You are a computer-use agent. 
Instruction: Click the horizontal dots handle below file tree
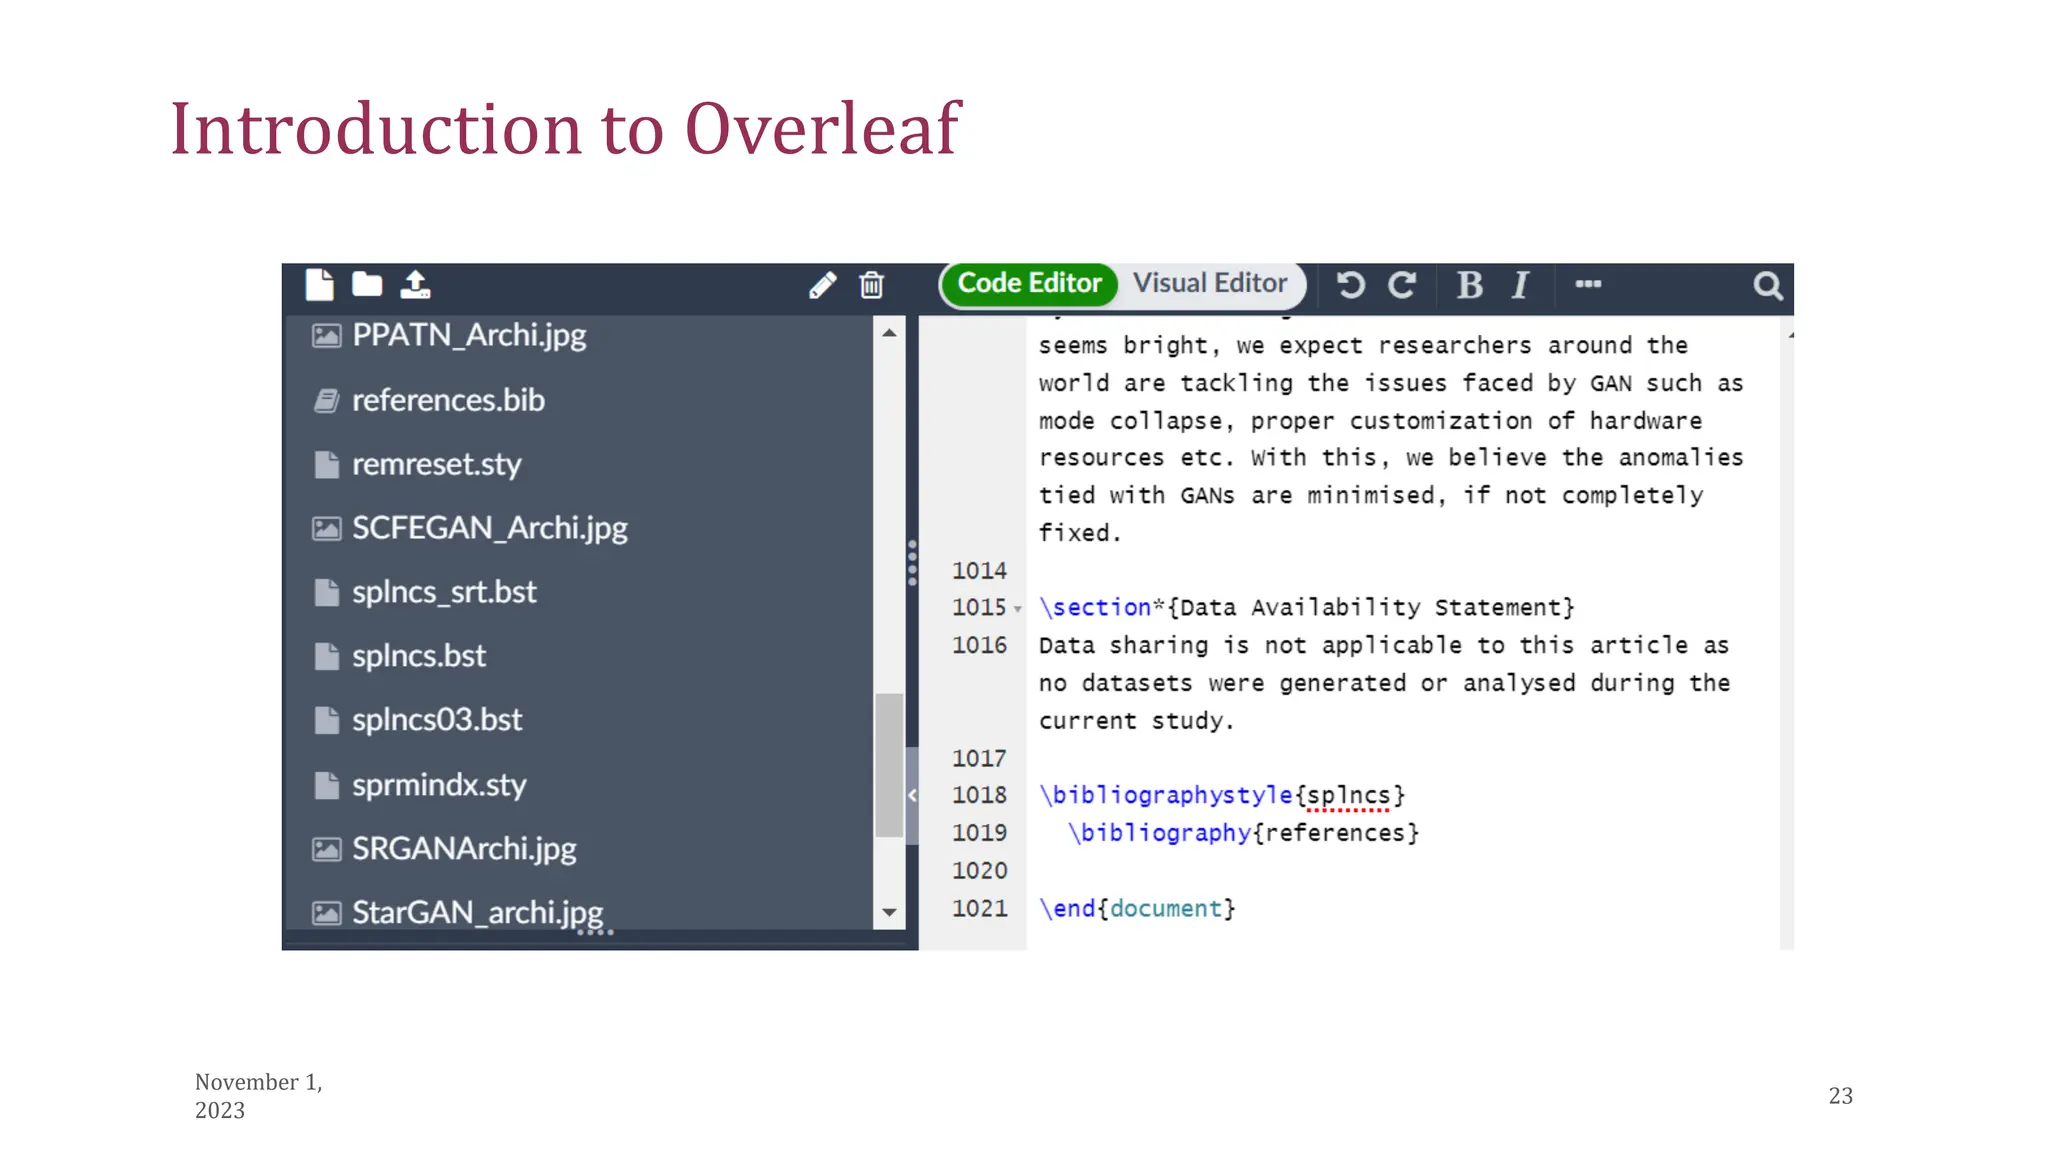595,932
